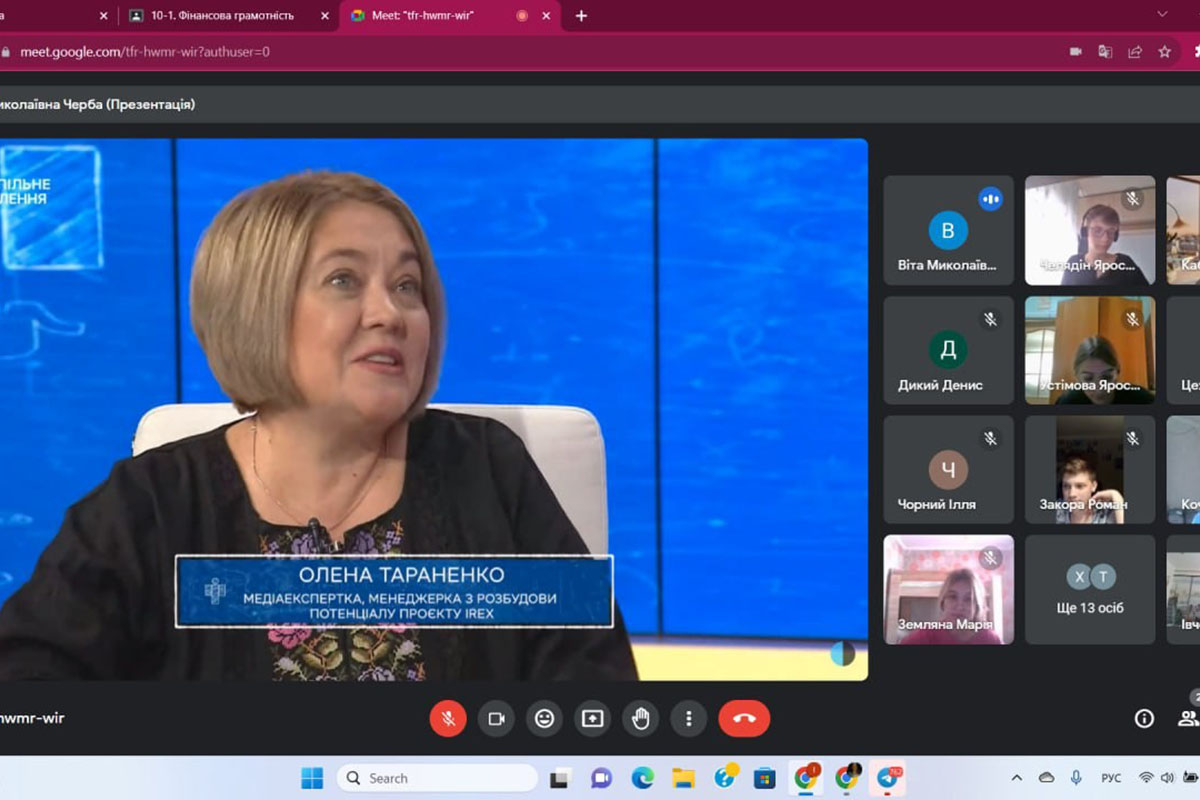Open the second Chrome profile taskbar icon
This screenshot has width=1200, height=800.
click(x=848, y=777)
